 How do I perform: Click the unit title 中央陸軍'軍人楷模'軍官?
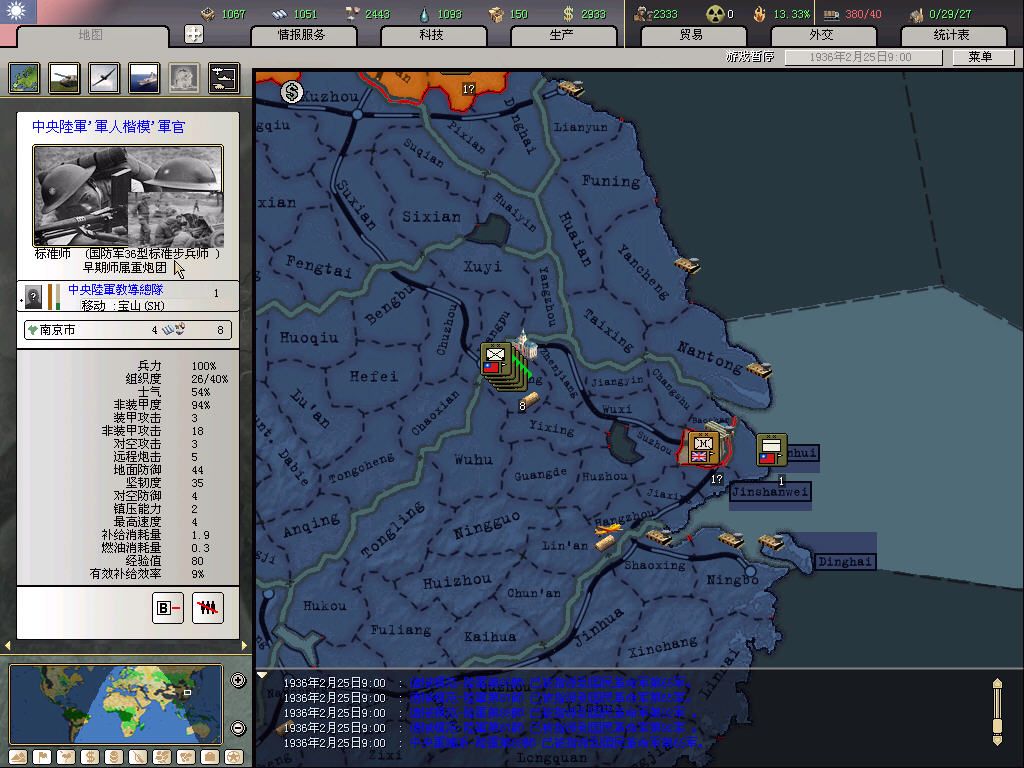coord(108,126)
